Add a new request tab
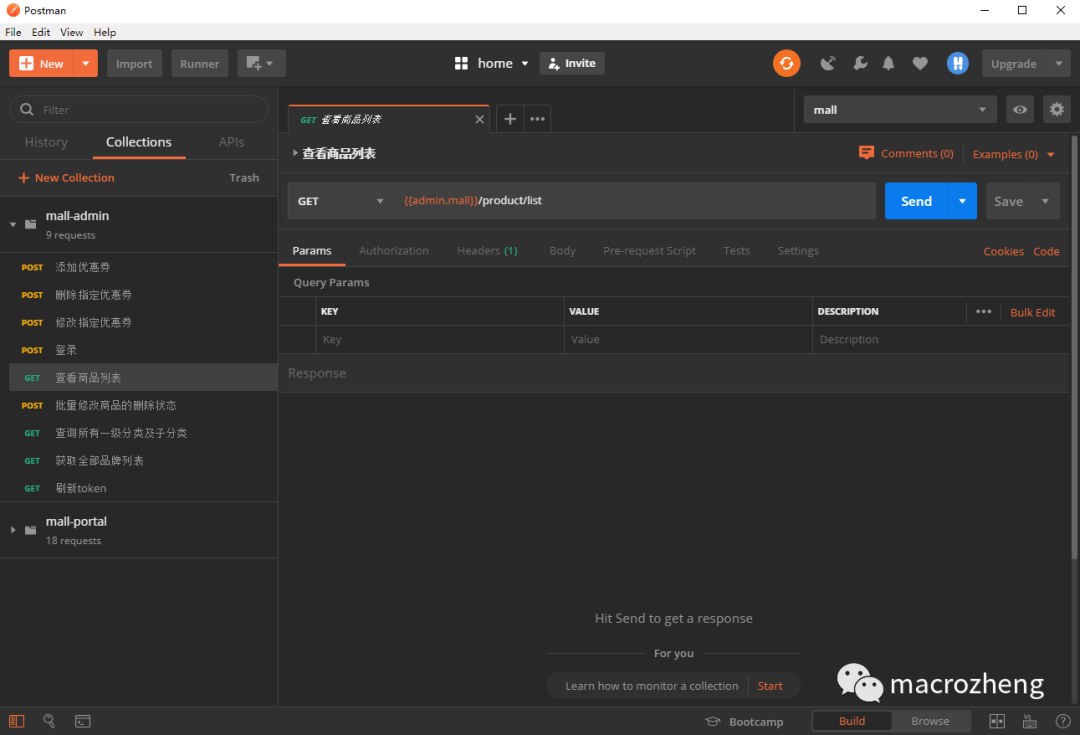Screen dimensions: 1080x735 [510, 119]
